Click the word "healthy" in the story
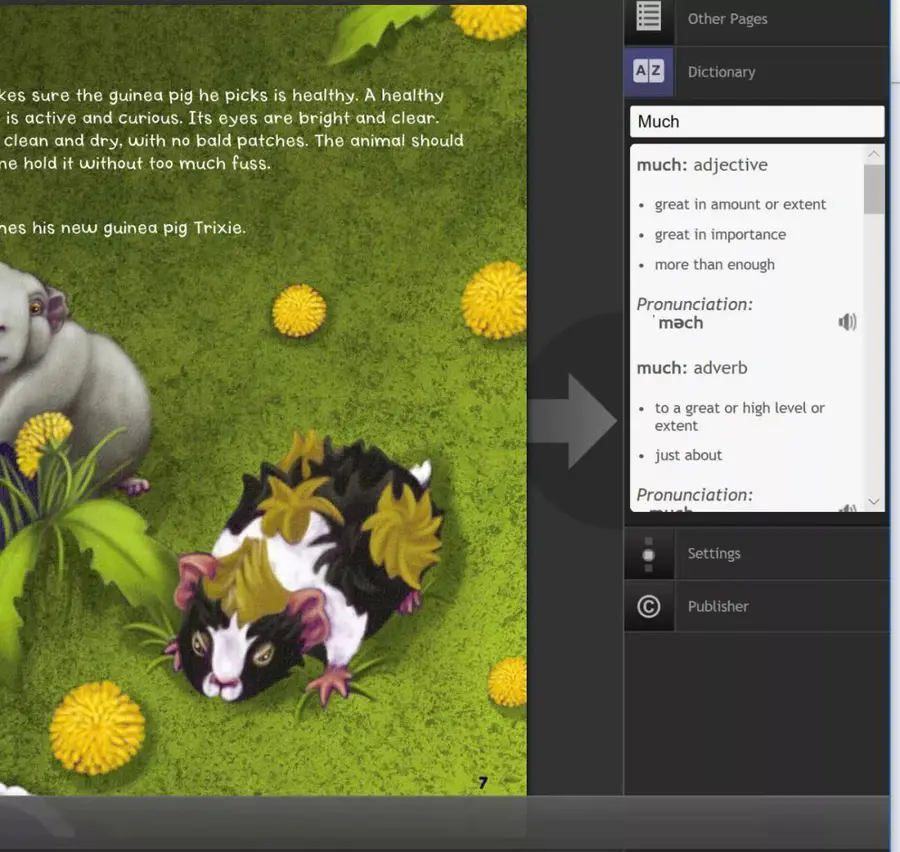The width and height of the screenshot is (900, 852). [x=412, y=96]
